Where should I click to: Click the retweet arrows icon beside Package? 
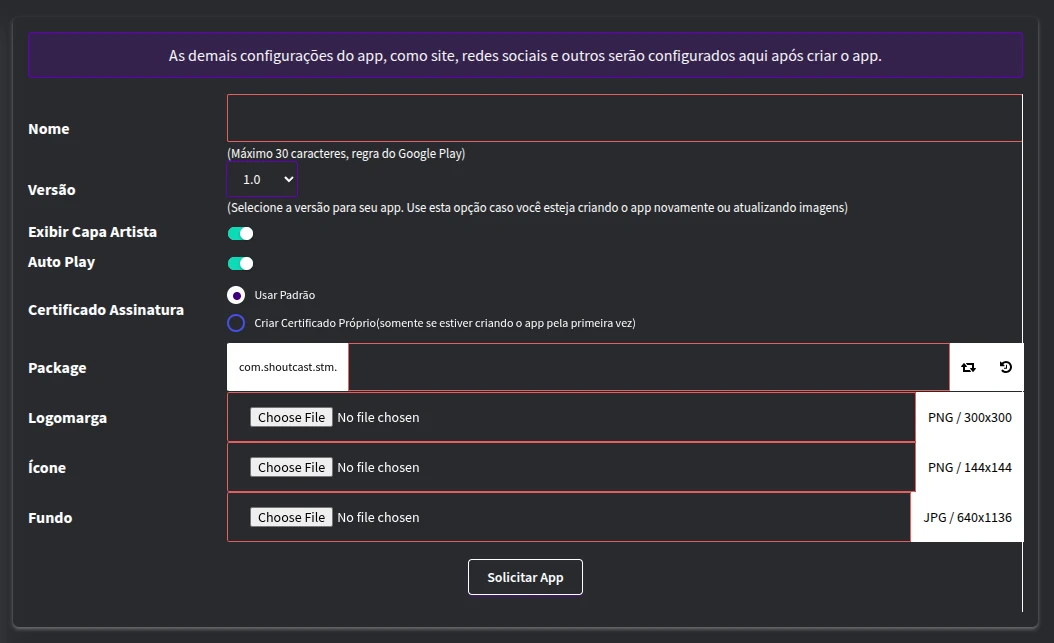click(968, 368)
